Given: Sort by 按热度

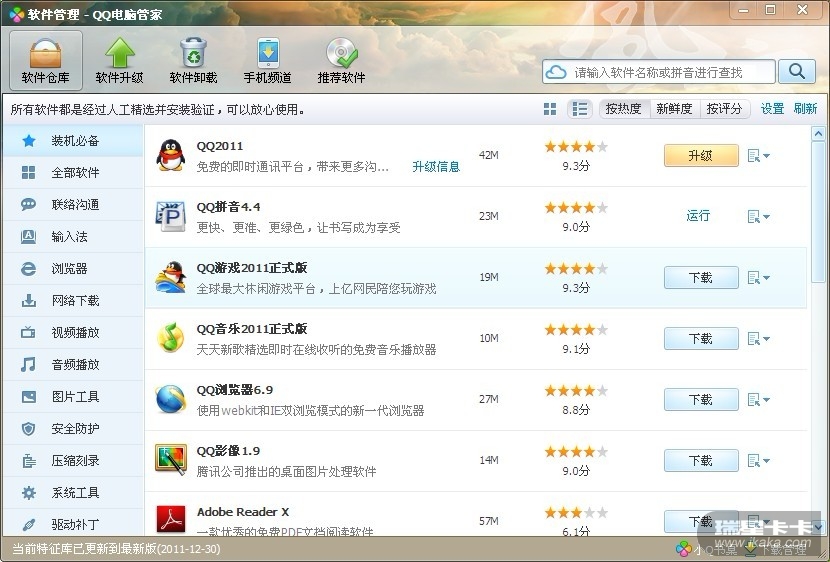Looking at the screenshot, I should click(624, 109).
